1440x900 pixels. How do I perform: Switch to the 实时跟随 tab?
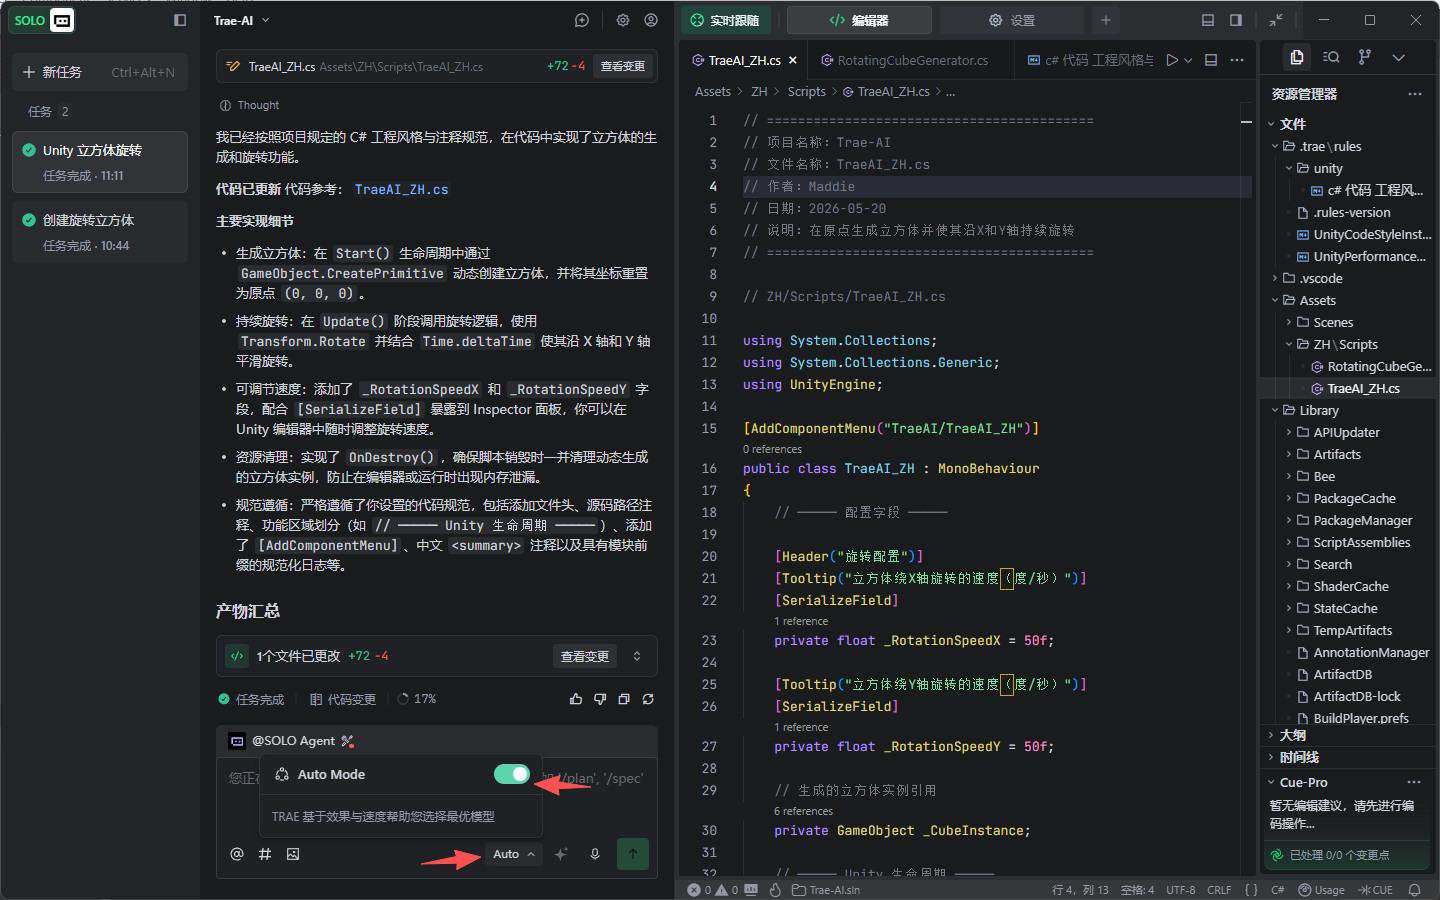727,20
